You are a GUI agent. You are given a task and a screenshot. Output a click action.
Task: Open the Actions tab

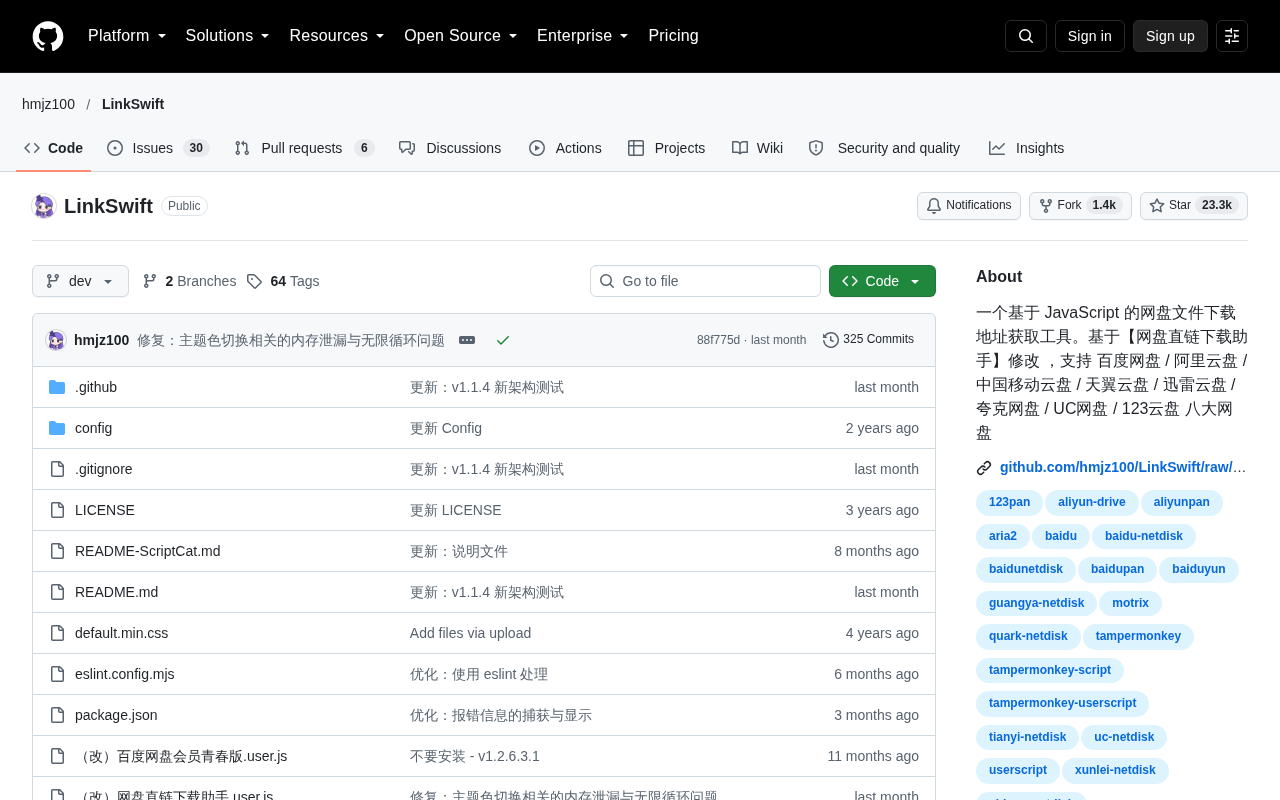coord(565,148)
